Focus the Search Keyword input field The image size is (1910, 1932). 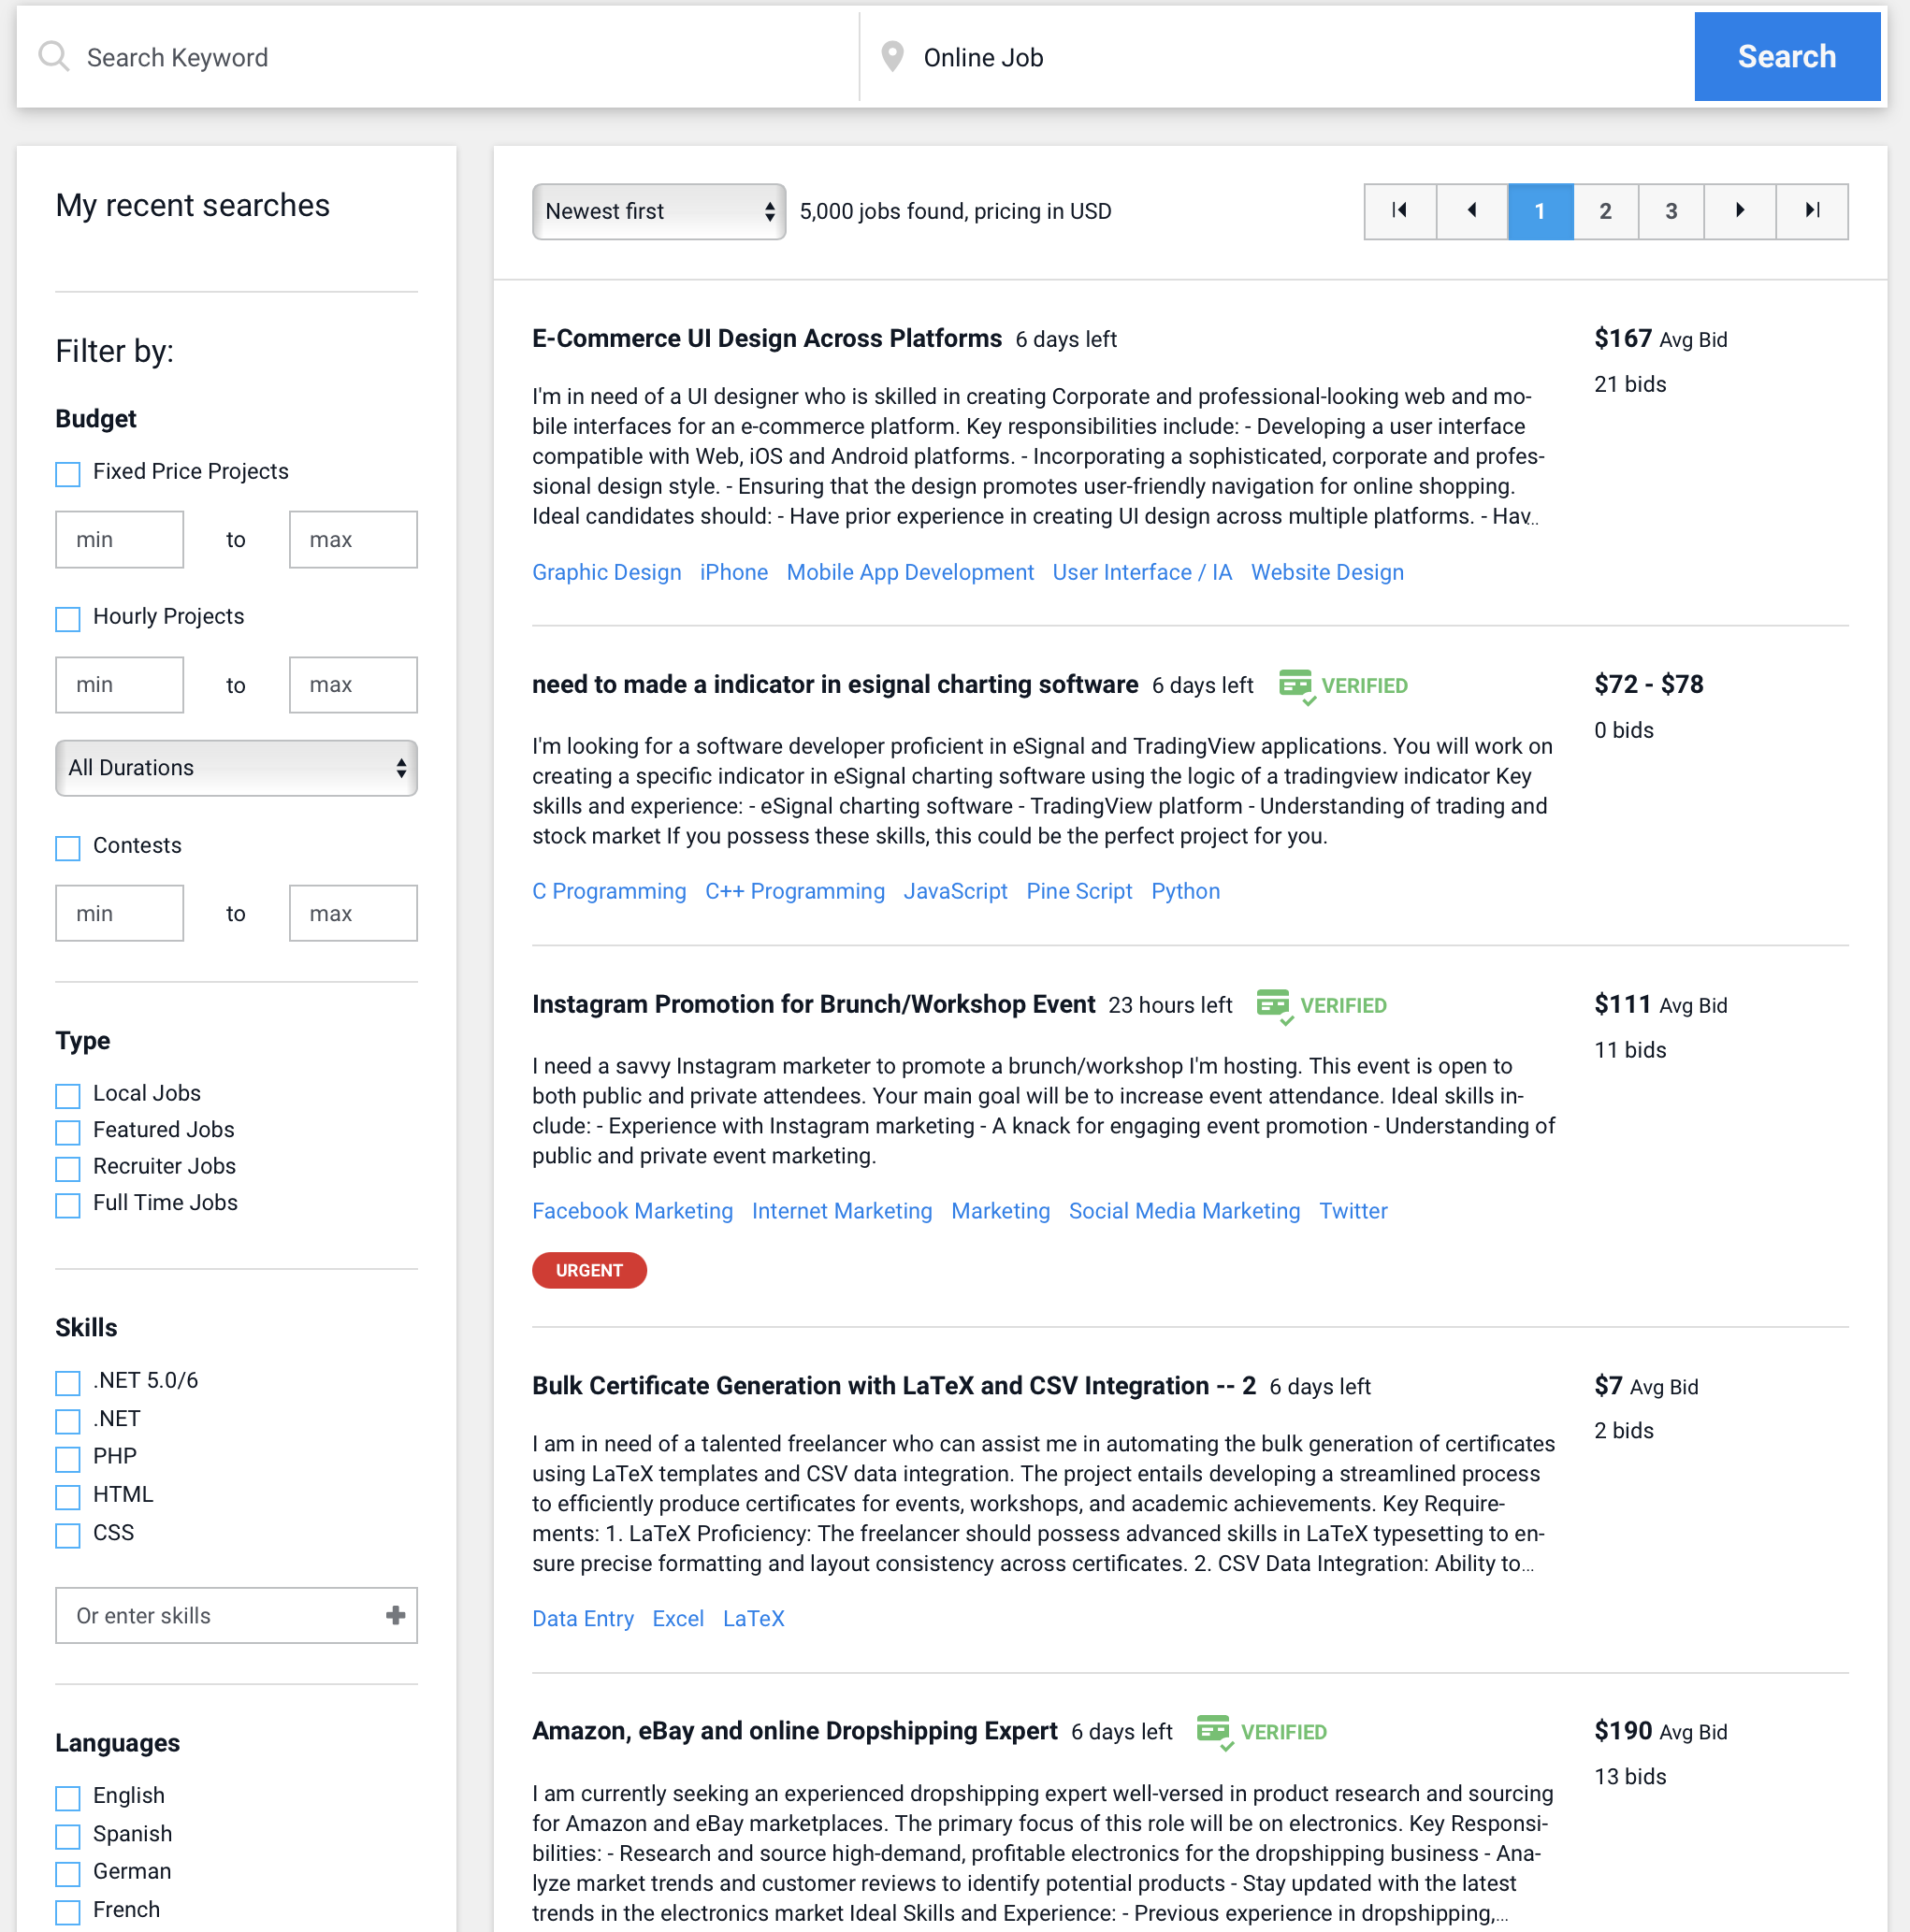[460, 57]
